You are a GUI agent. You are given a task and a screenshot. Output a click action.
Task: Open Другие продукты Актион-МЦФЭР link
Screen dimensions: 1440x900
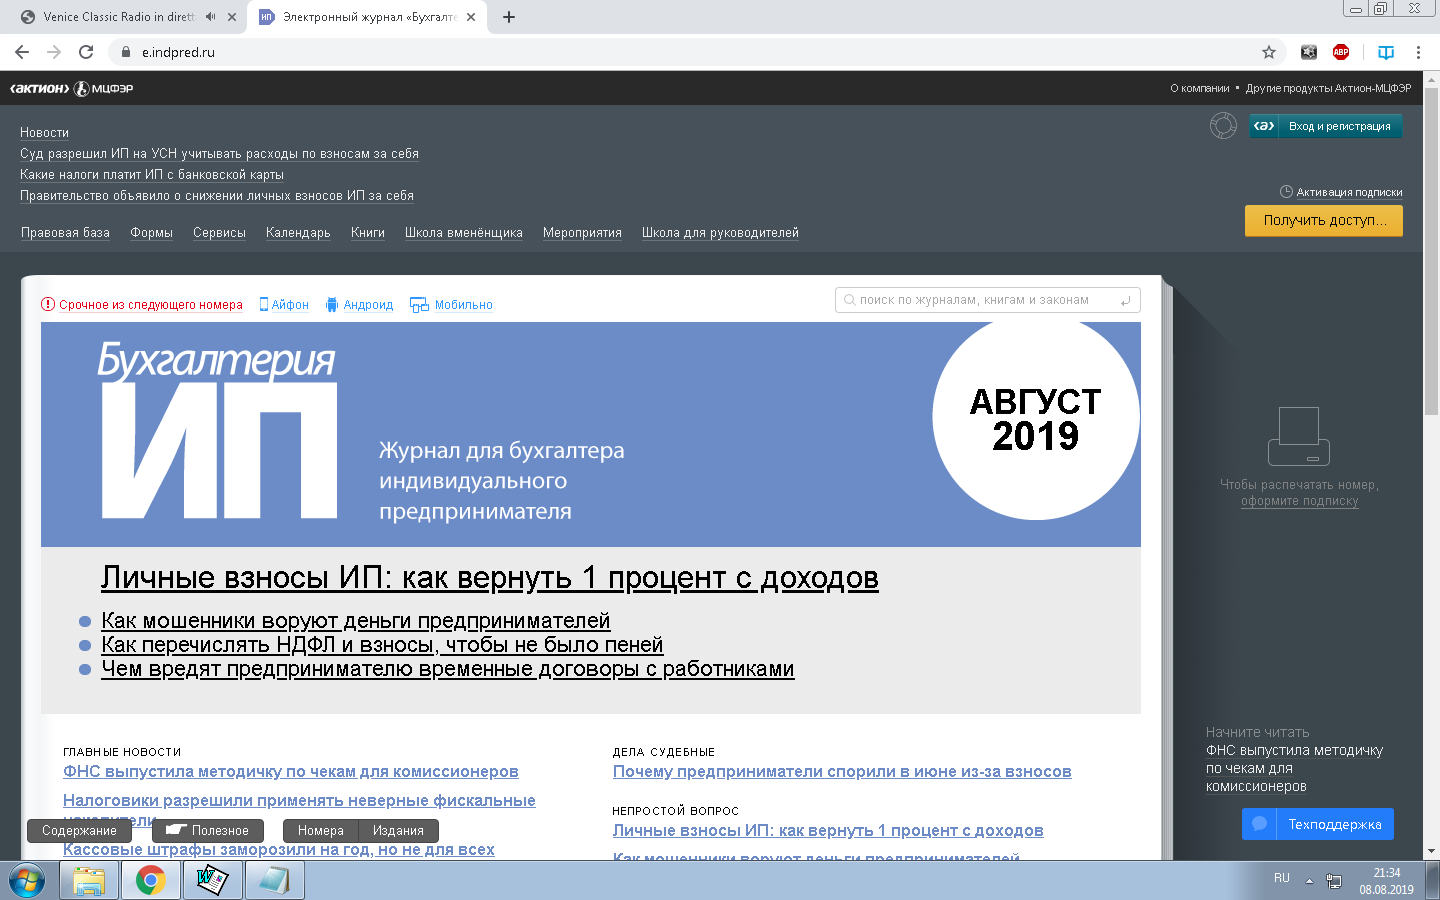point(1328,88)
